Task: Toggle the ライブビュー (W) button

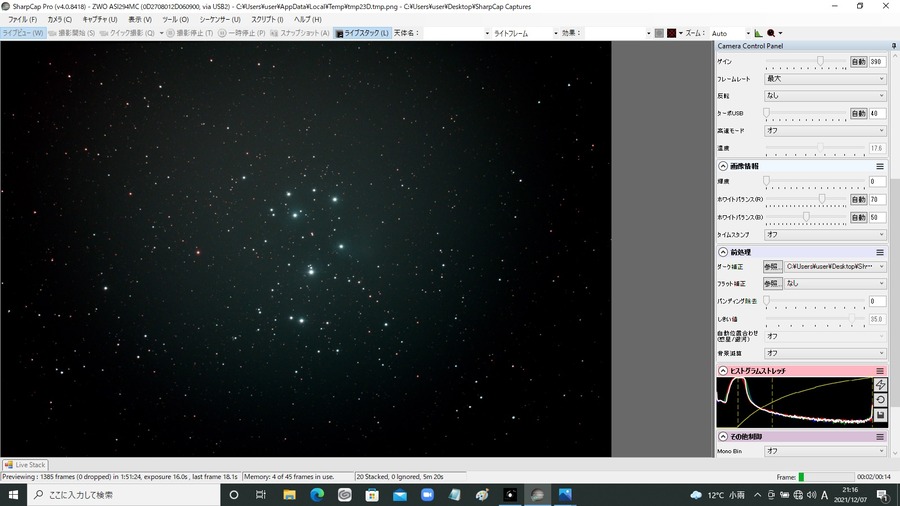Action: click(23, 33)
